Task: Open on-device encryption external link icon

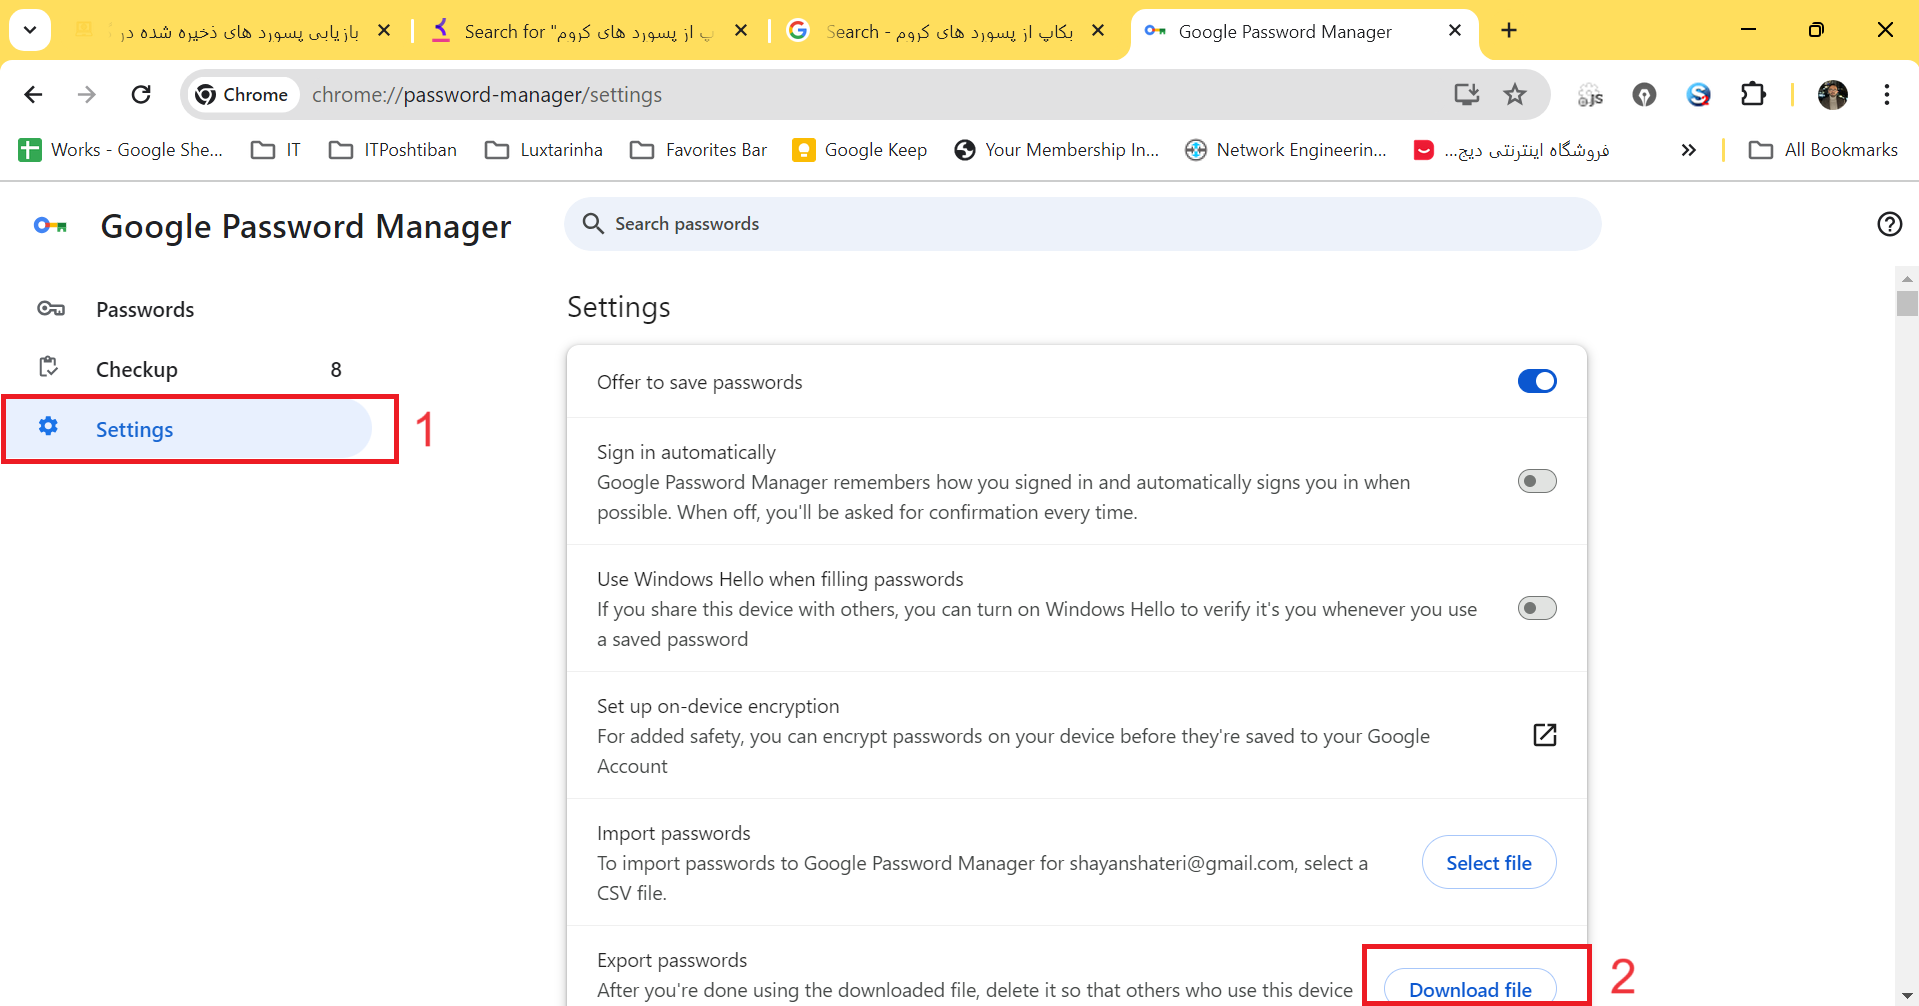Action: click(1544, 735)
